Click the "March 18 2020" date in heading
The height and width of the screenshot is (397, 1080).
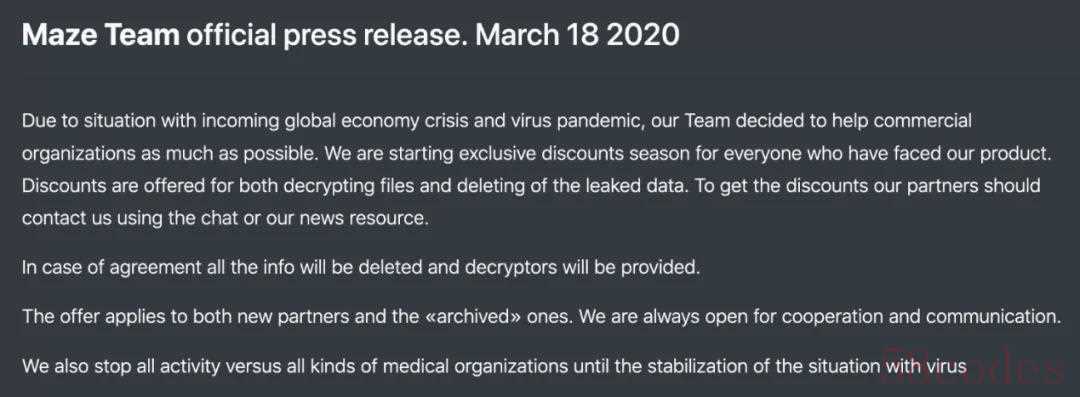(578, 34)
